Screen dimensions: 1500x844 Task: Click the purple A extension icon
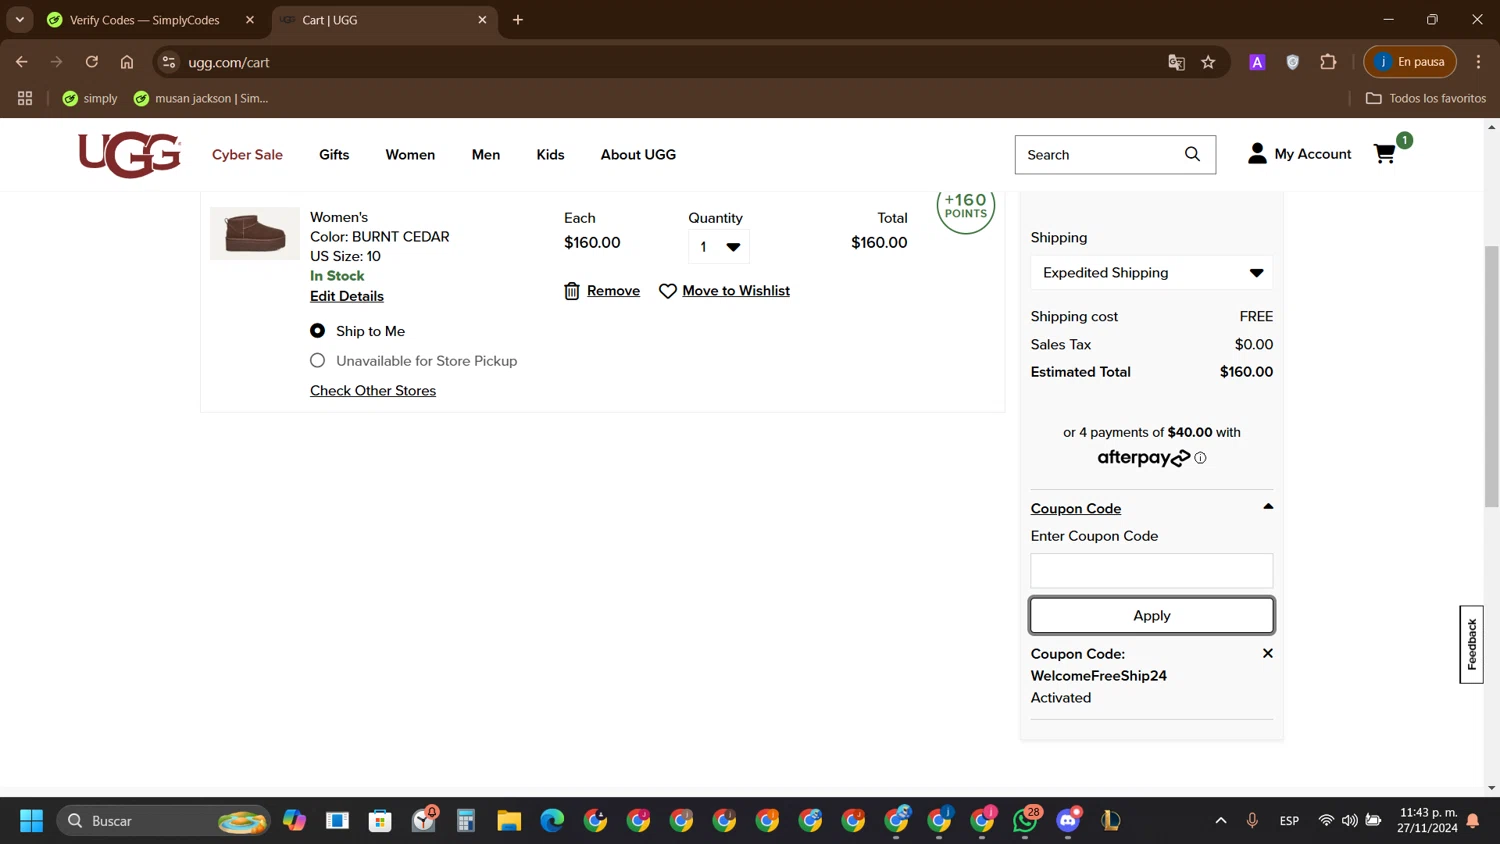[1257, 62]
